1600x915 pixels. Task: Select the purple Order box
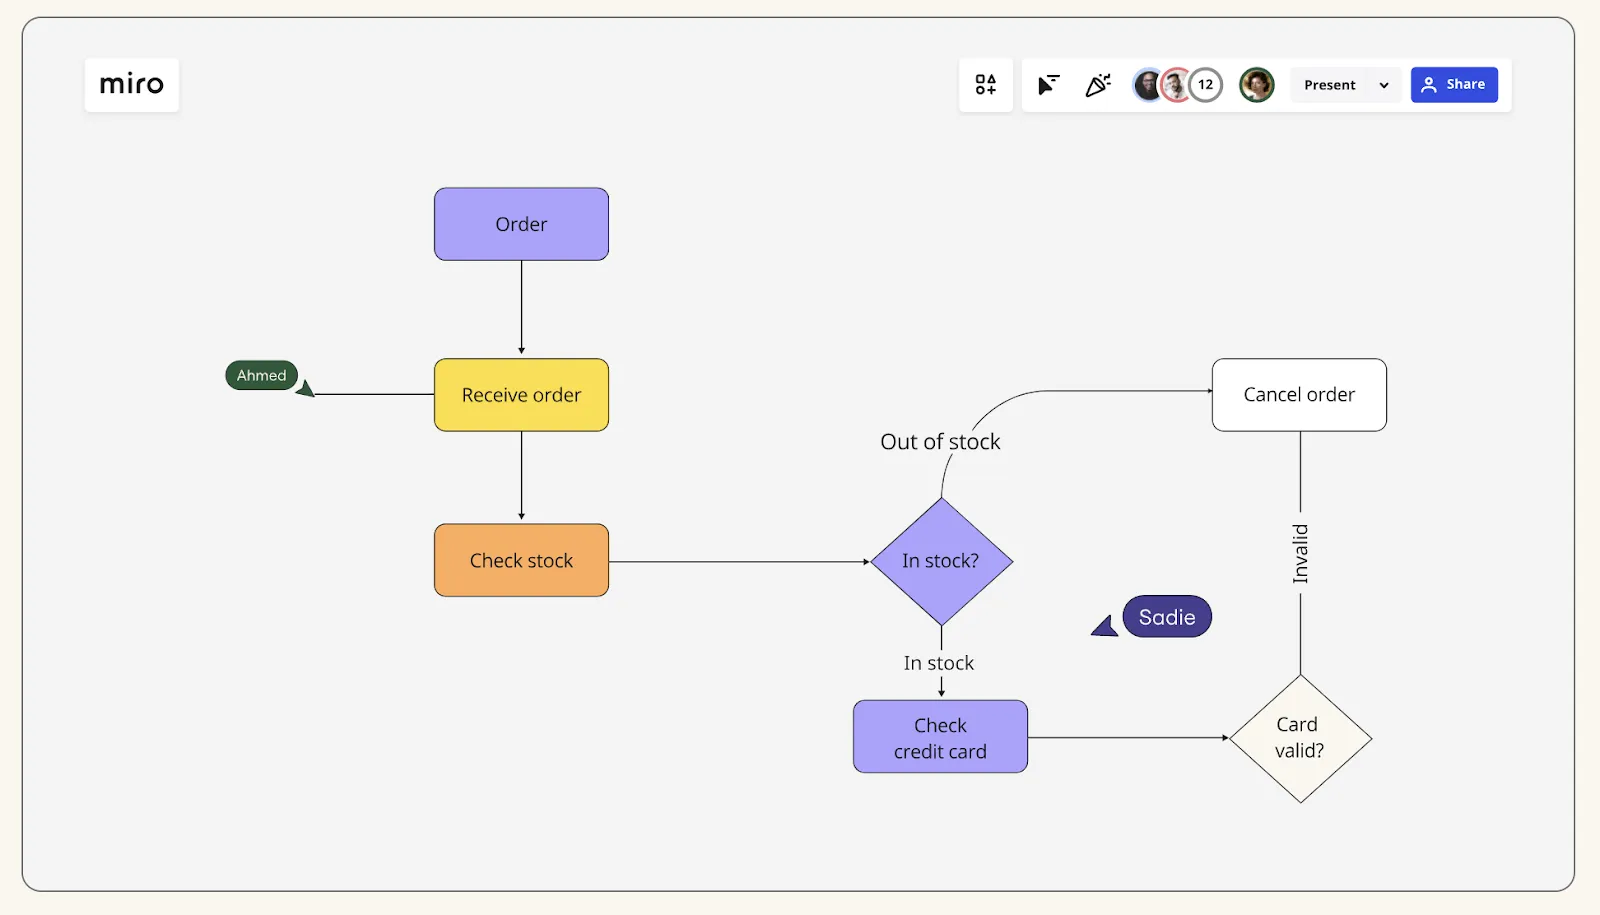pos(521,224)
